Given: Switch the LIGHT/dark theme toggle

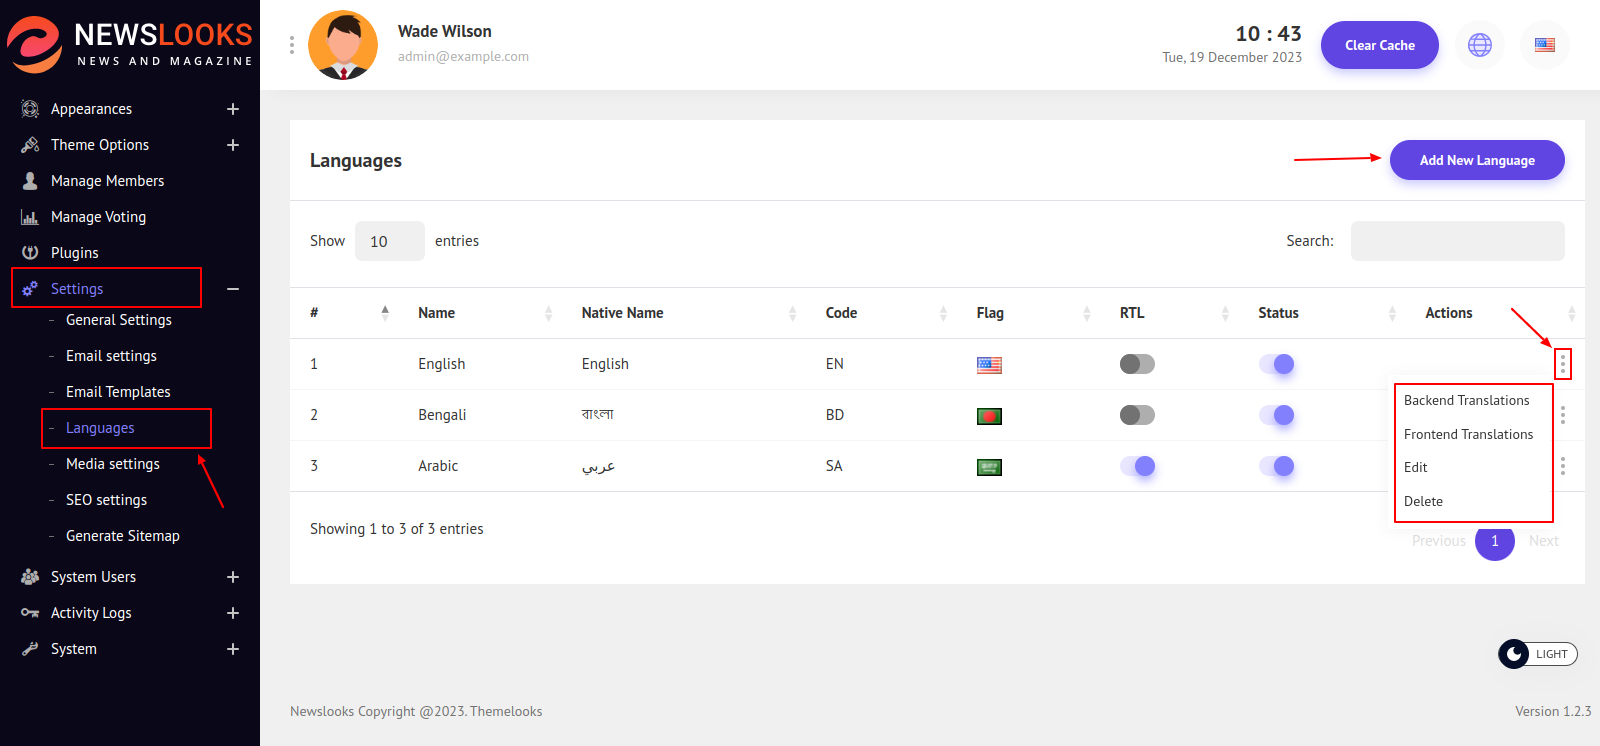Looking at the screenshot, I should coord(1537,654).
